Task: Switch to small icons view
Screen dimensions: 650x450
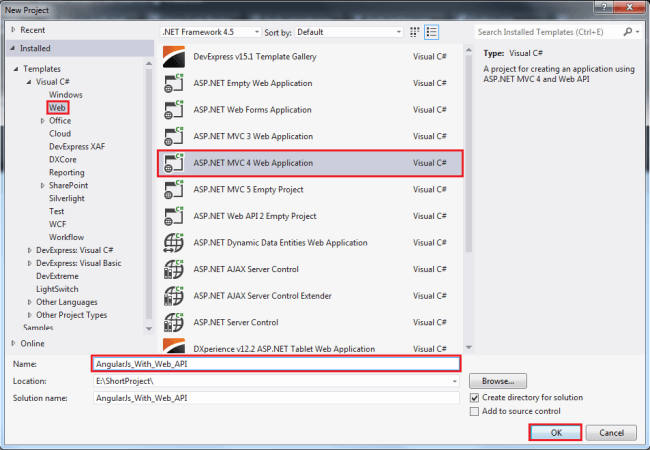Action: click(x=414, y=32)
